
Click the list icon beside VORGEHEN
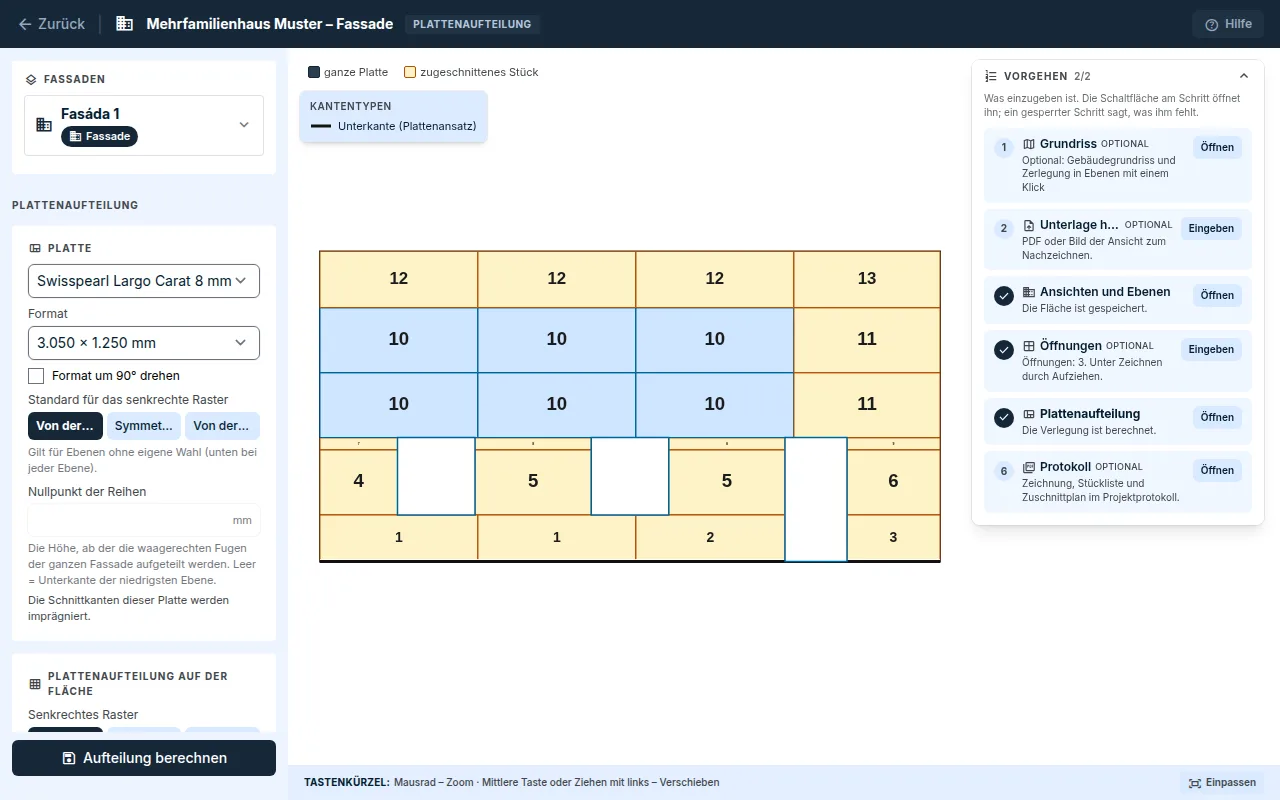click(x=991, y=76)
